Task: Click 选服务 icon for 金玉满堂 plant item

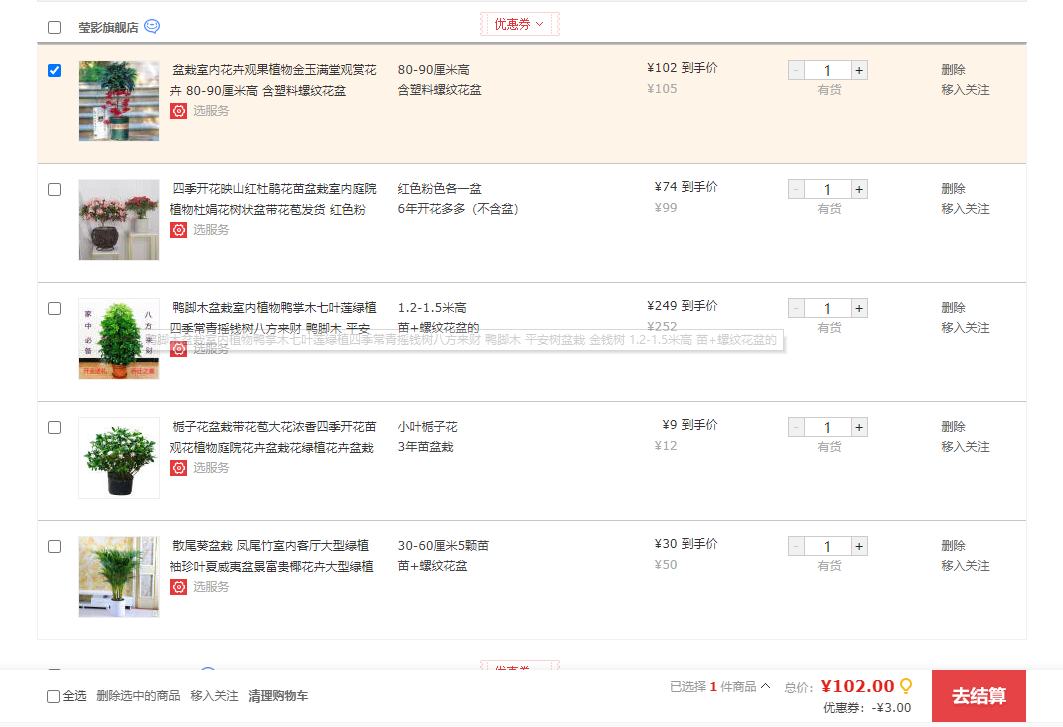Action: 178,111
